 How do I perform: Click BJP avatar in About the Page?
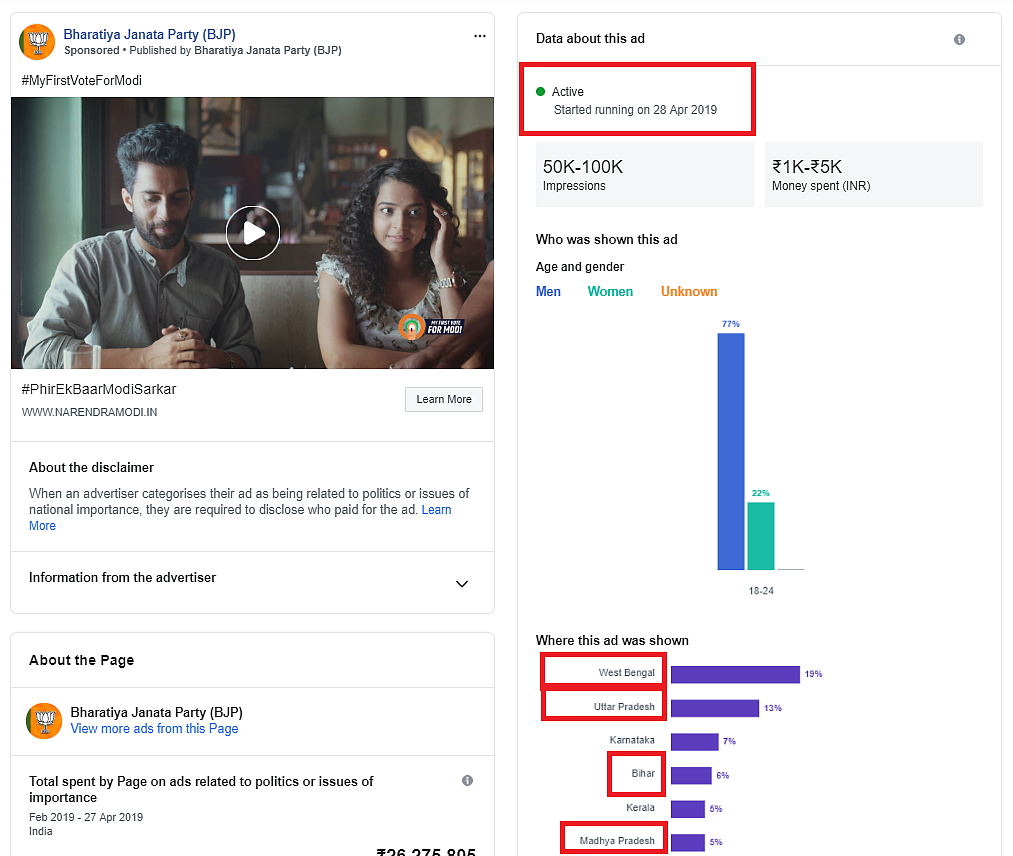(44, 720)
